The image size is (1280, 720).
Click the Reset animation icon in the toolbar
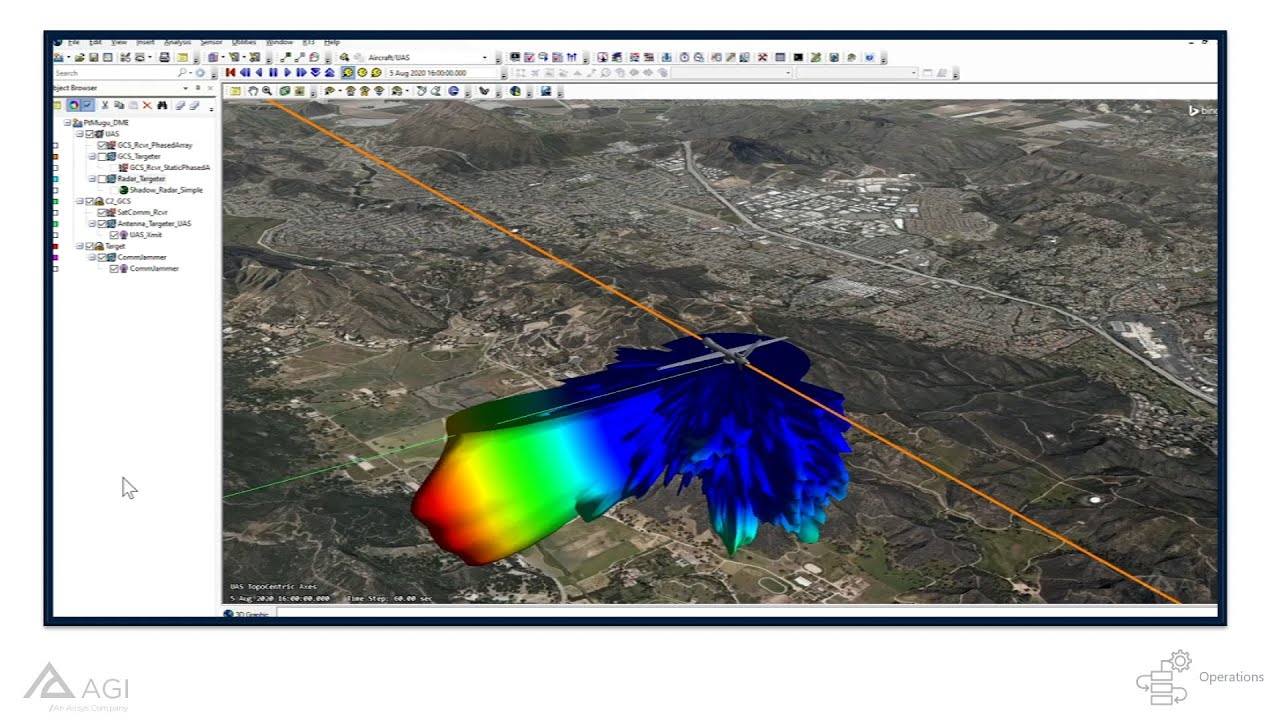tap(229, 73)
